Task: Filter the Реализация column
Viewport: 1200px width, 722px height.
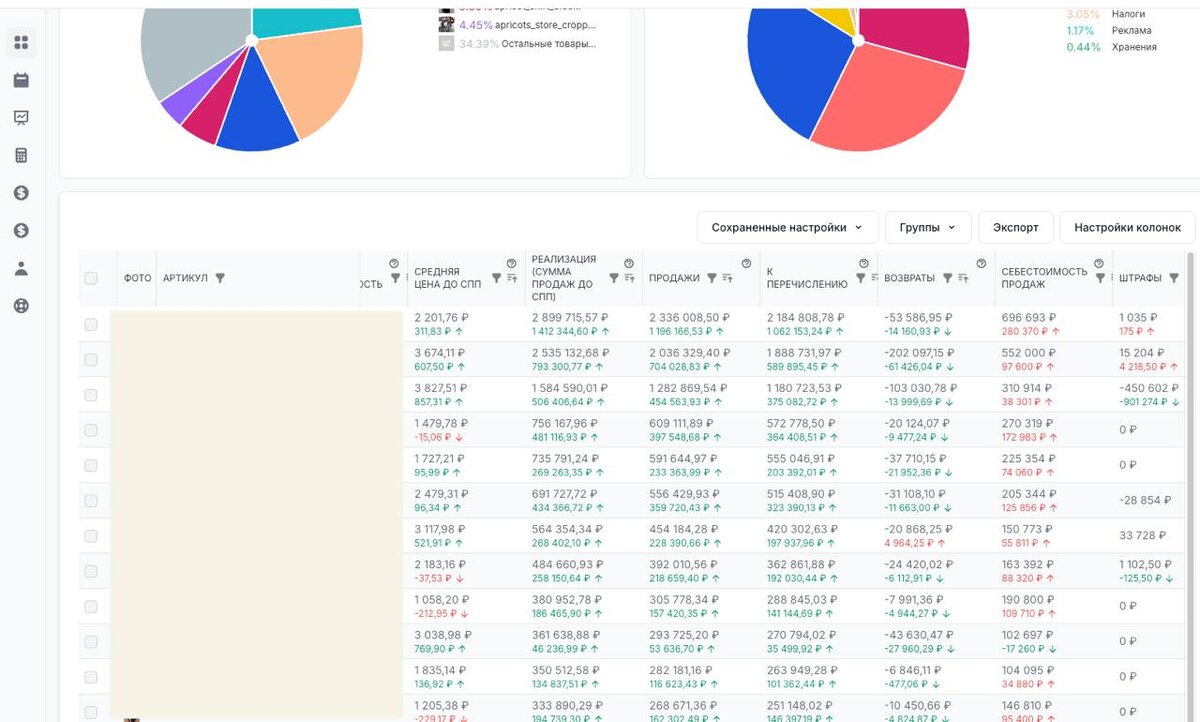Action: pyautogui.click(x=614, y=278)
